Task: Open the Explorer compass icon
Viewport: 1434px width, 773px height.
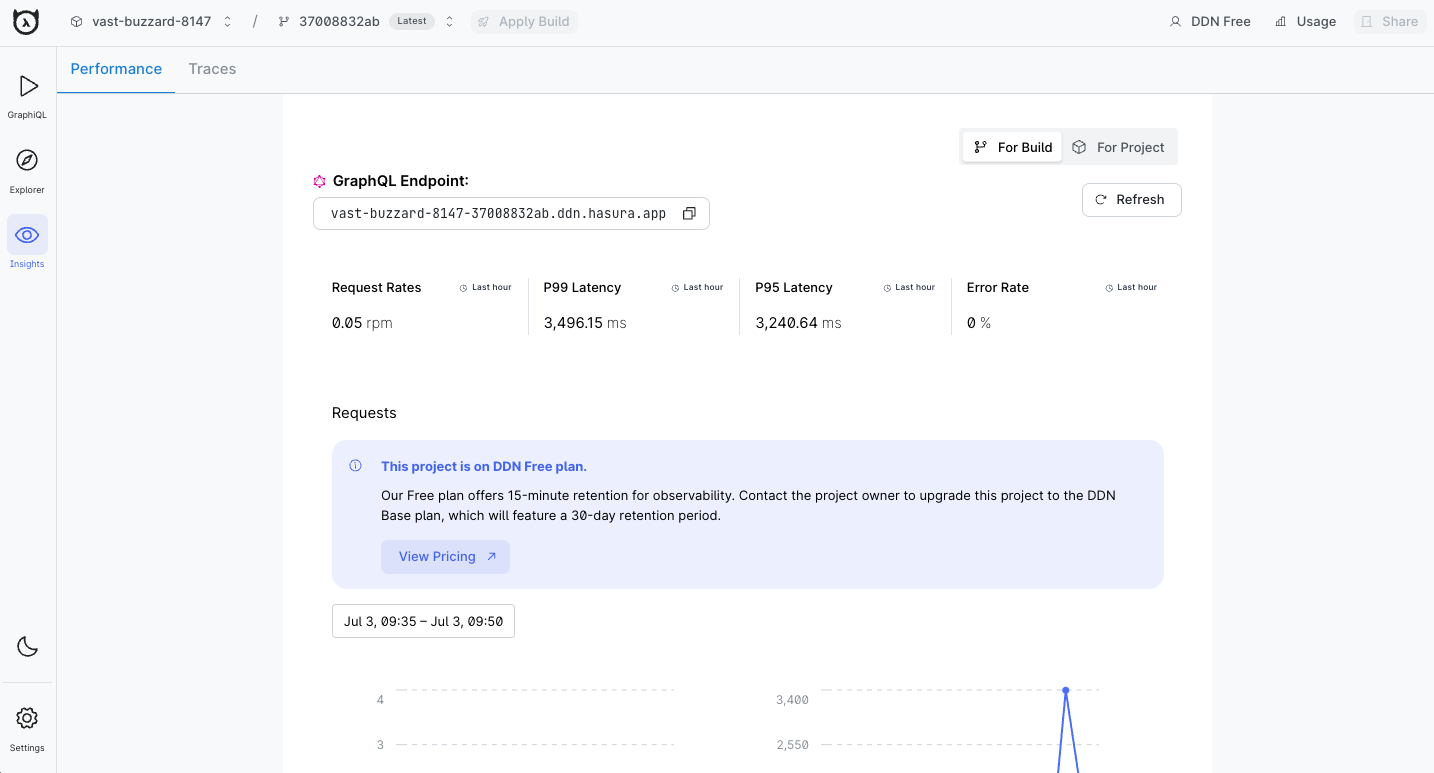Action: [x=27, y=160]
